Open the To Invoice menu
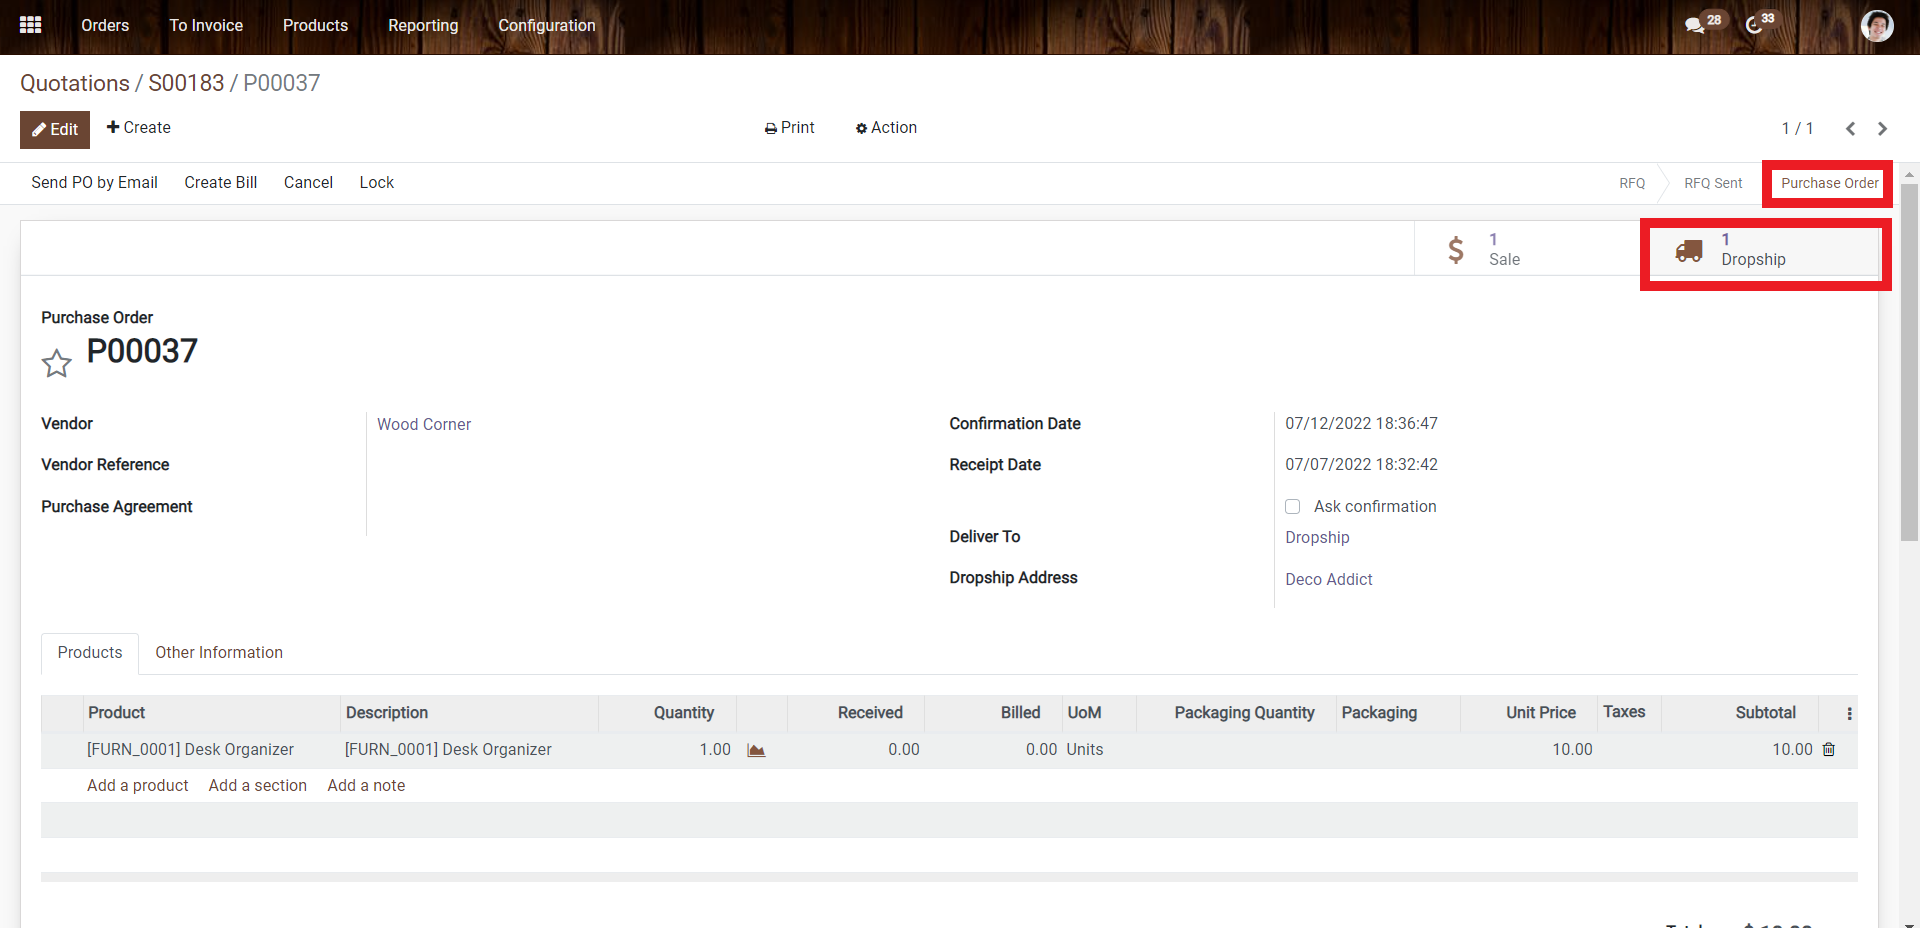 coord(206,25)
